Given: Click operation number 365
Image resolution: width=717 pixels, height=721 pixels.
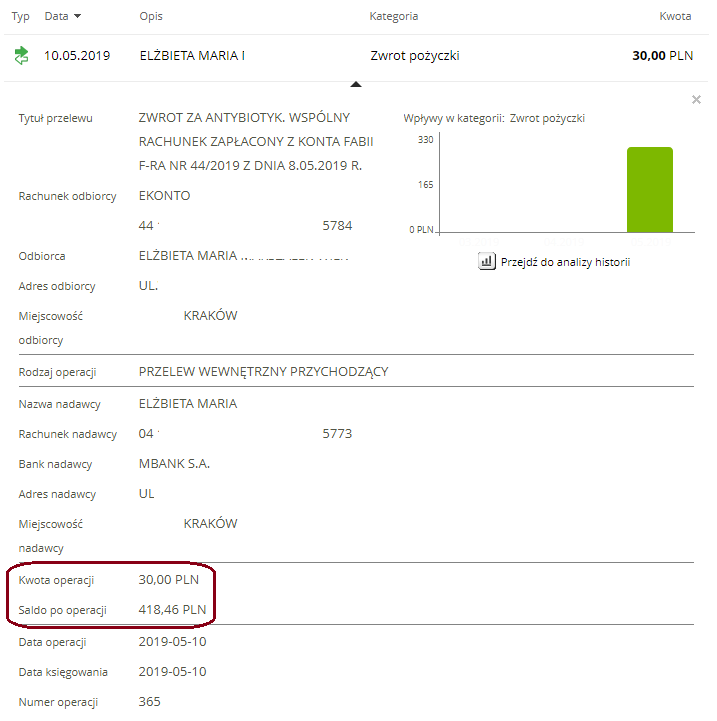Looking at the screenshot, I should (149, 702).
